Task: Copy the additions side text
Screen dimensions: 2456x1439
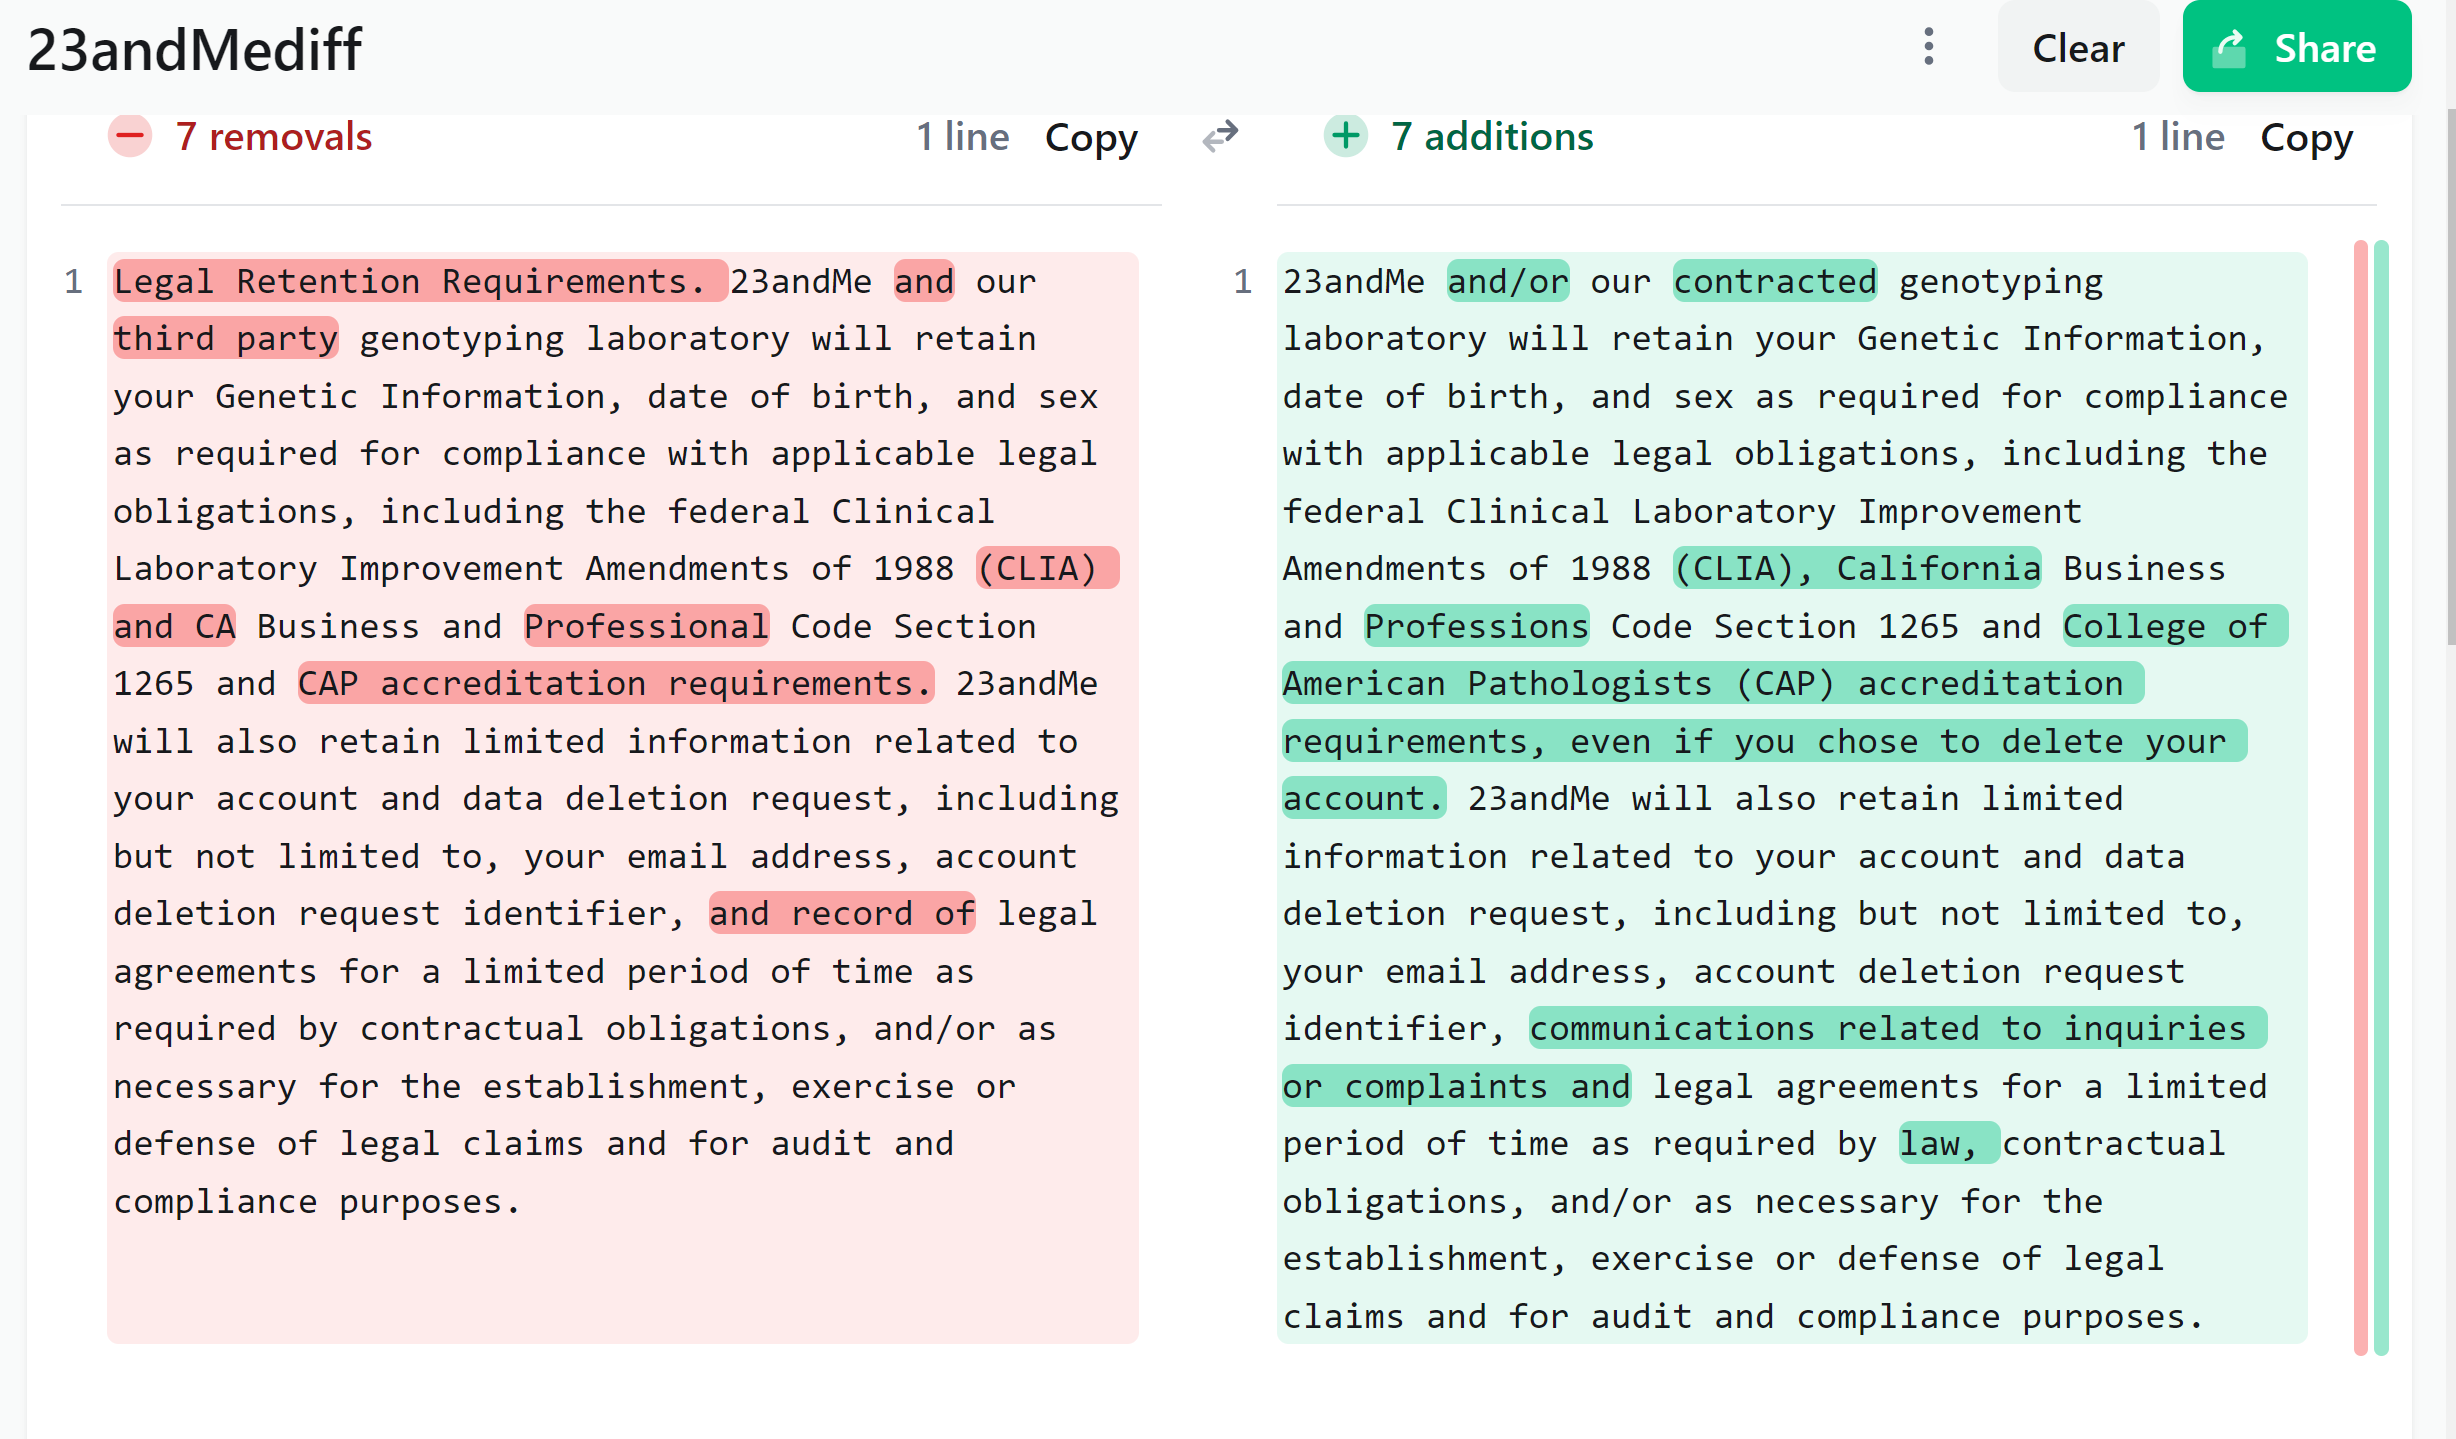Action: pyautogui.click(x=2307, y=137)
